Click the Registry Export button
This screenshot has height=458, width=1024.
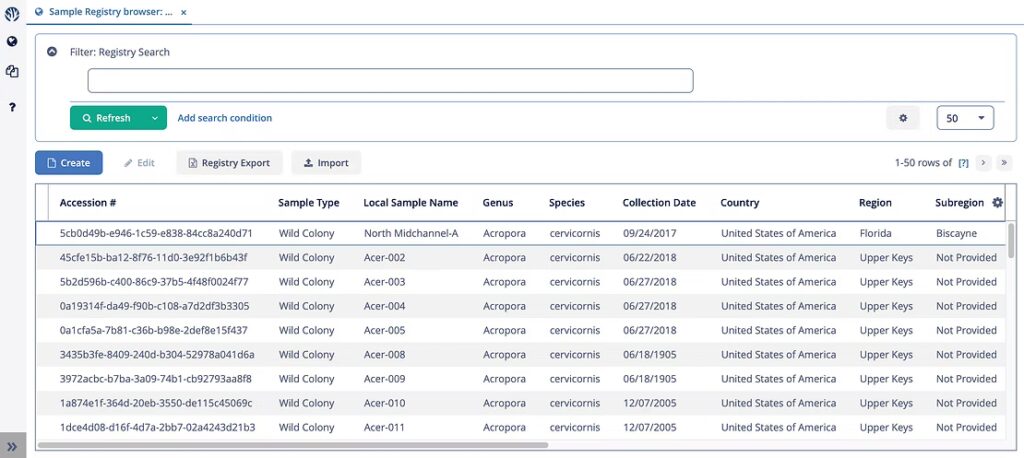point(229,163)
